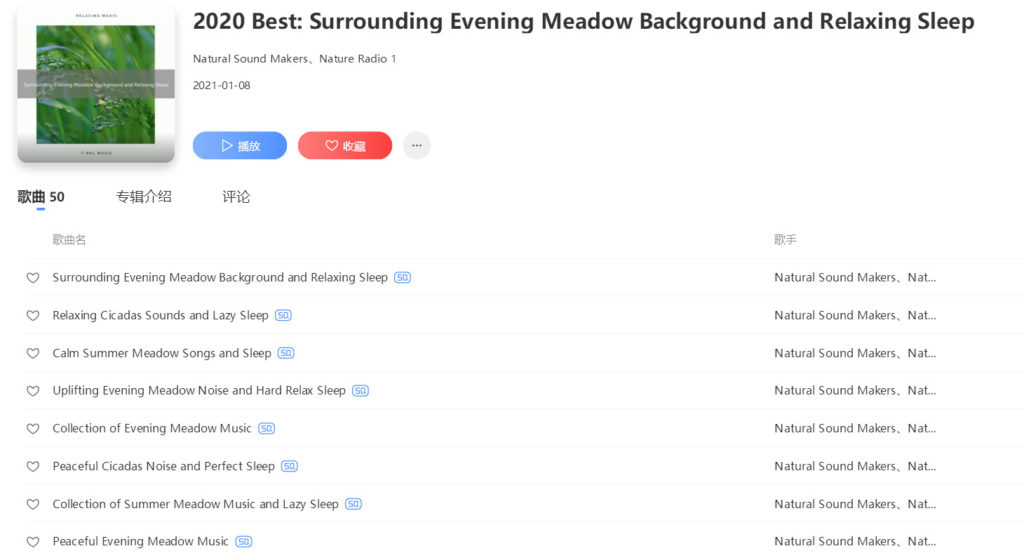Click the red 收藏 favorite button

tap(345, 146)
